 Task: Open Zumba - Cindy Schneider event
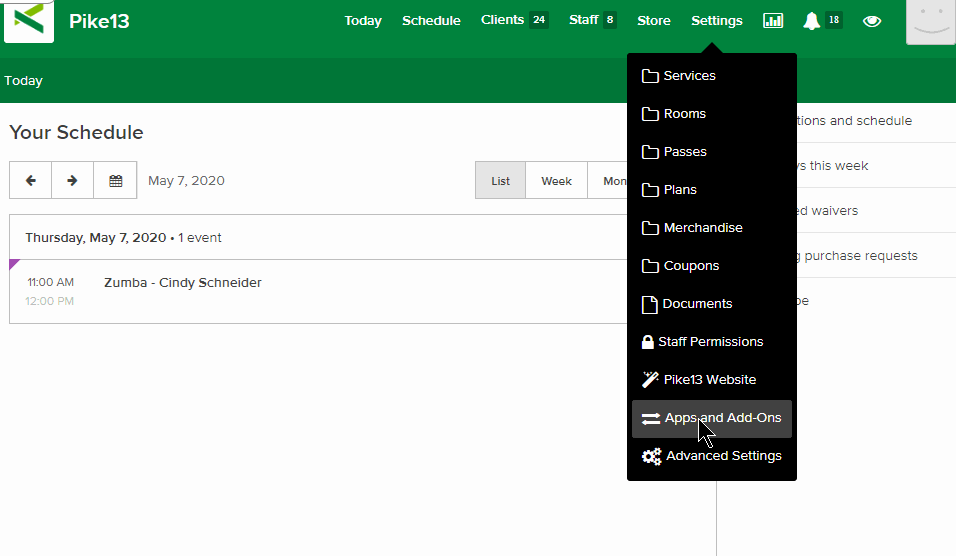182,283
